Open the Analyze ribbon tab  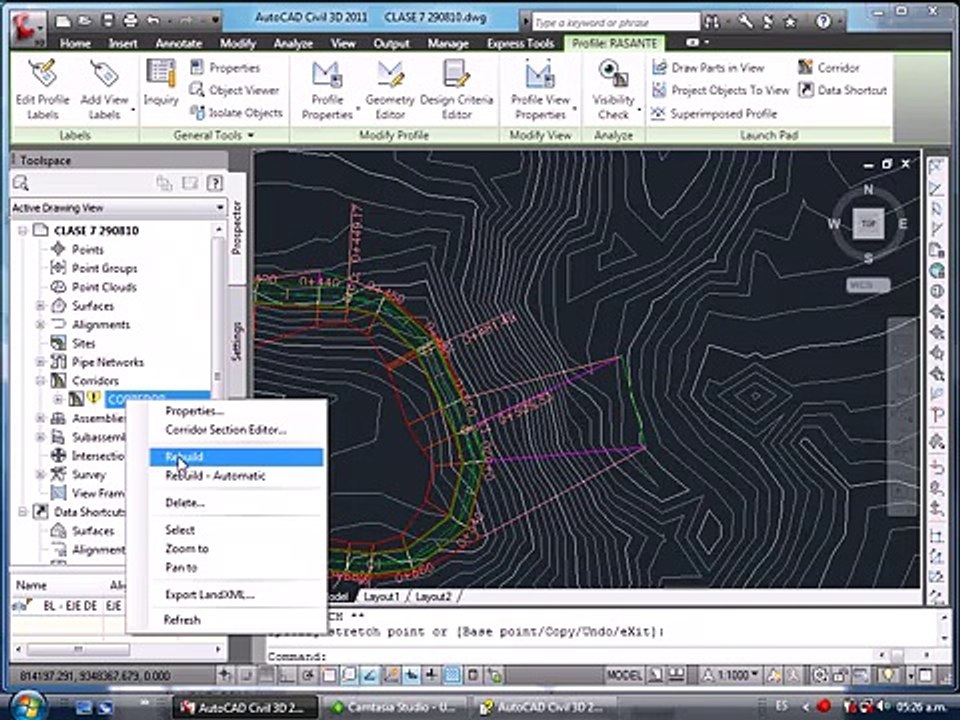[293, 43]
